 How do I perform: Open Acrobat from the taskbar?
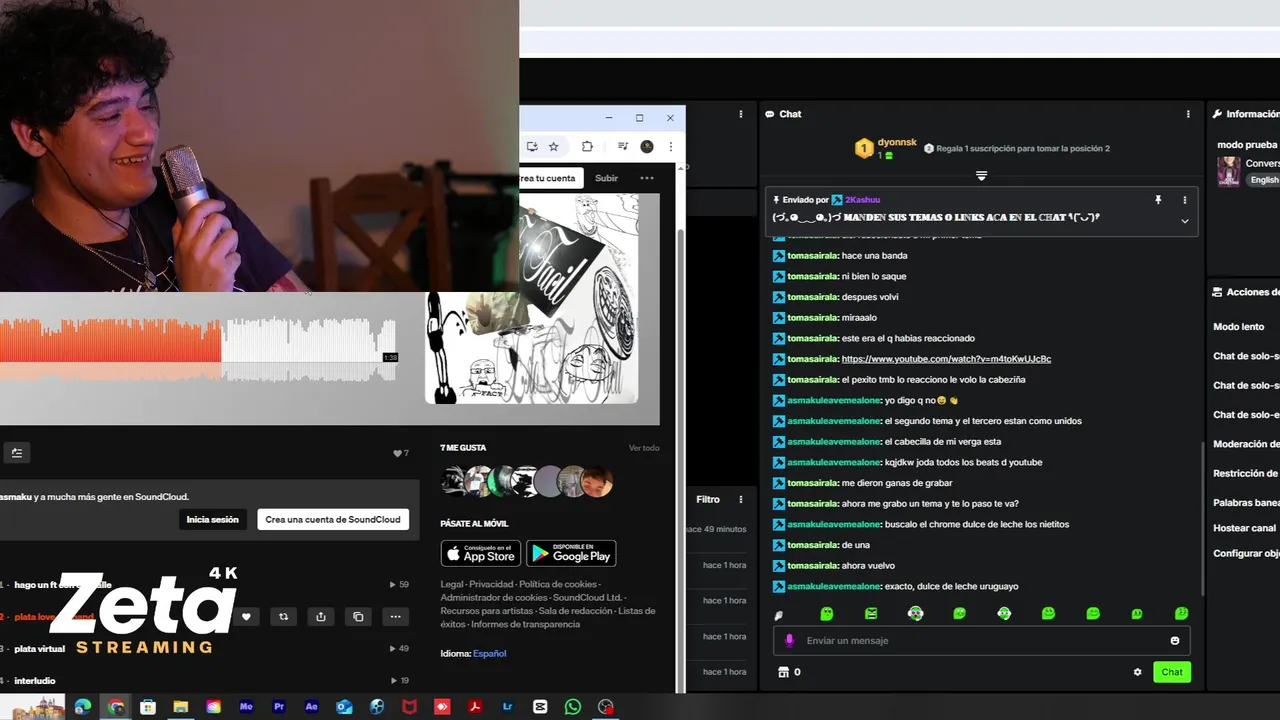point(475,707)
